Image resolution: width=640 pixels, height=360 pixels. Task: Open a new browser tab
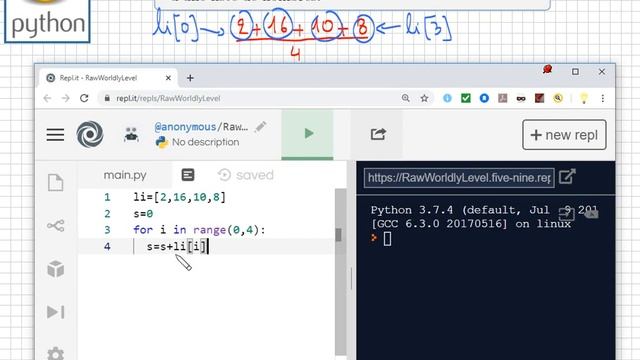[190, 78]
